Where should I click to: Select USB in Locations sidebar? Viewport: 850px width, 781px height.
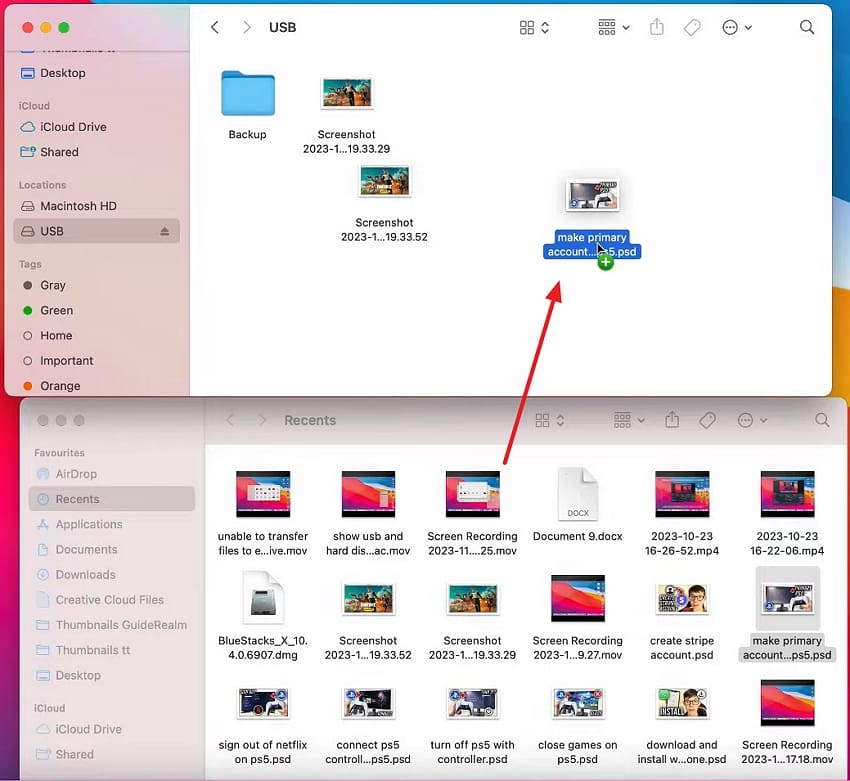(x=96, y=231)
